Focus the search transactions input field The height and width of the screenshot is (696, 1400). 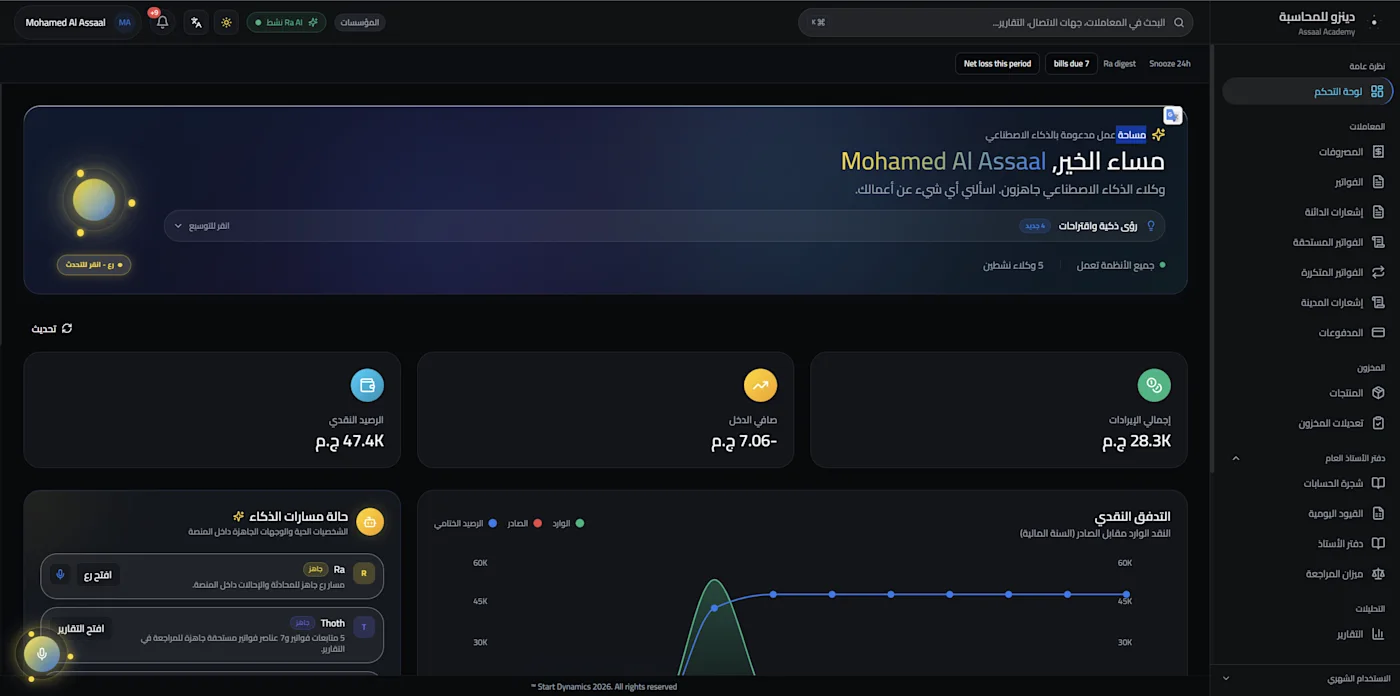coord(995,22)
